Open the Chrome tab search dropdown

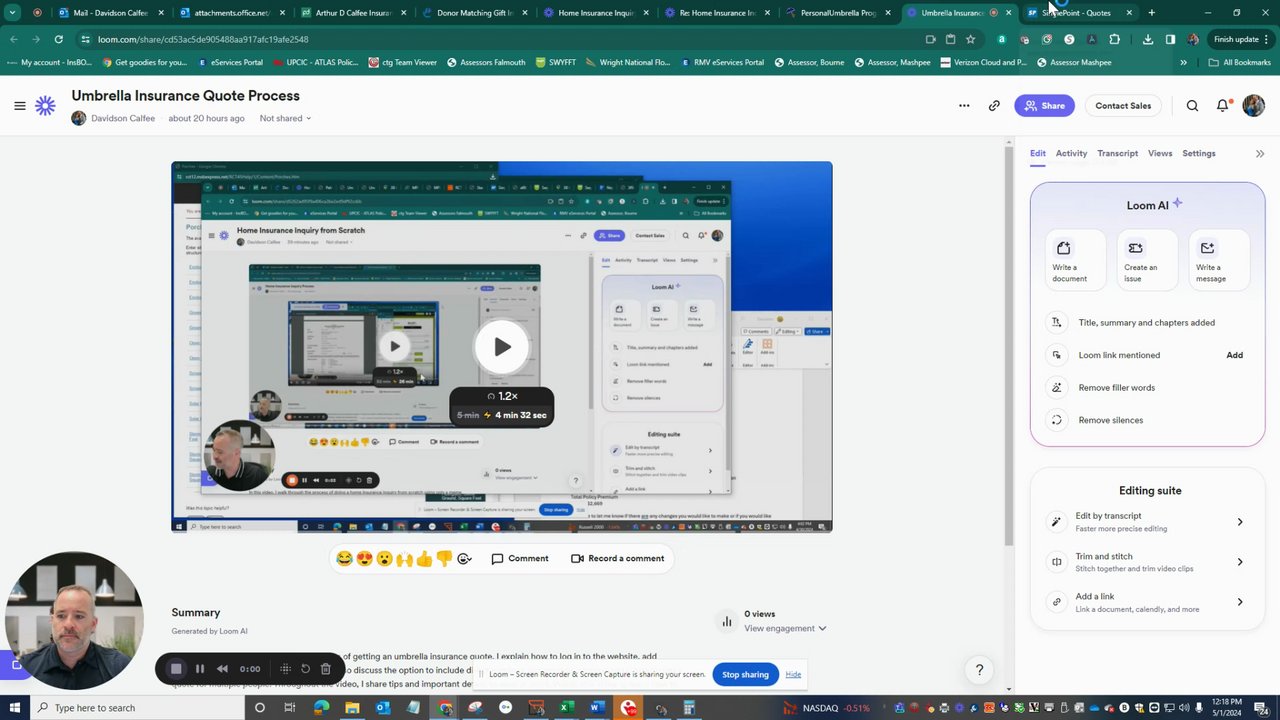coord(12,13)
